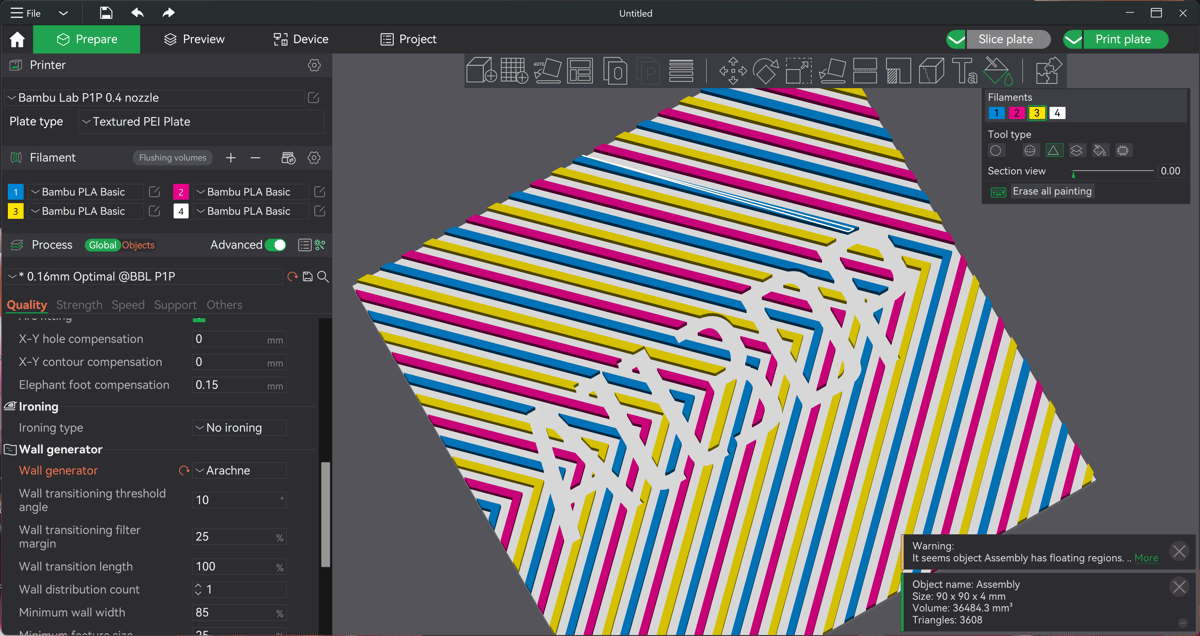Image resolution: width=1200 pixels, height=636 pixels.
Task: Toggle the Color painting bucket tool
Action: [997, 71]
